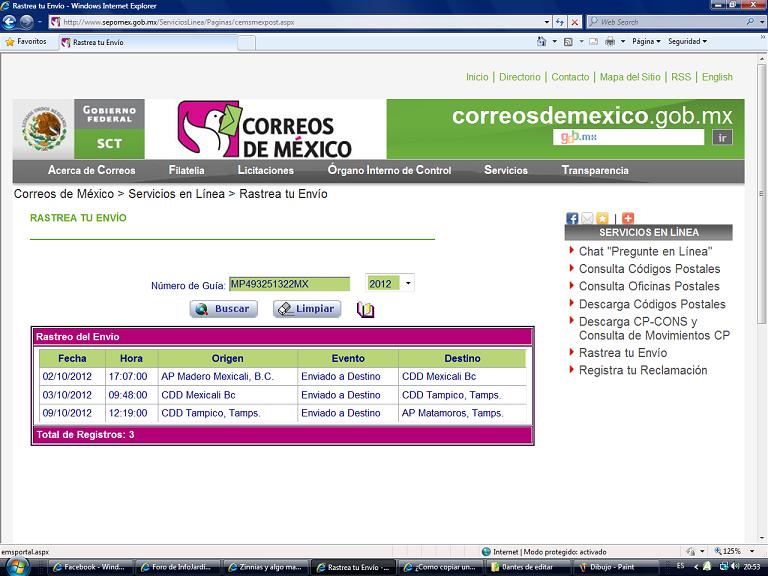768x576 pixels.
Task: Open the year 2012 dropdown
Action: click(408, 283)
